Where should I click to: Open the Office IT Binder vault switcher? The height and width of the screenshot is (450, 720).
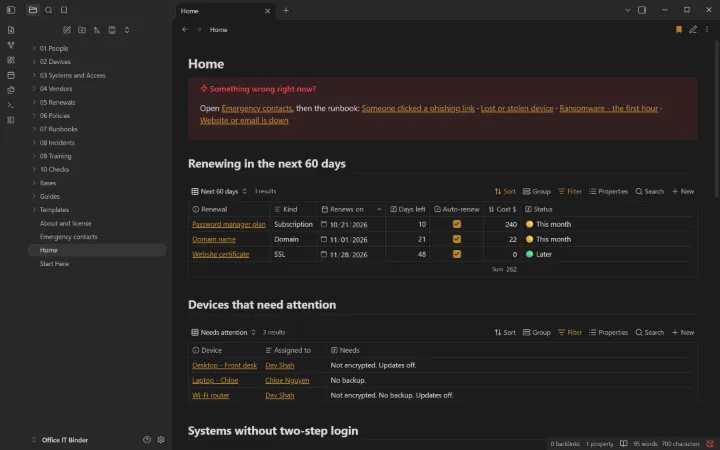pyautogui.click(x=64, y=439)
